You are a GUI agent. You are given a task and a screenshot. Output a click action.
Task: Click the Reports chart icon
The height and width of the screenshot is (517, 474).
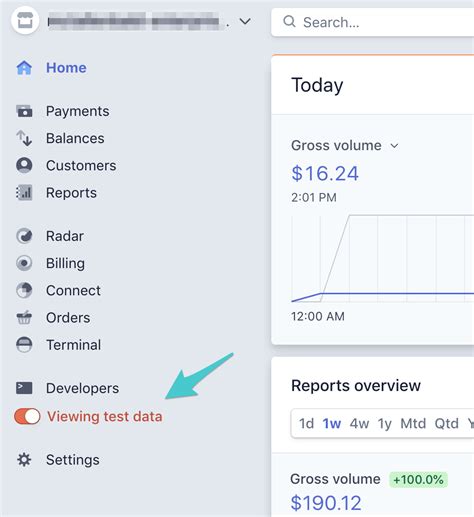(24, 193)
